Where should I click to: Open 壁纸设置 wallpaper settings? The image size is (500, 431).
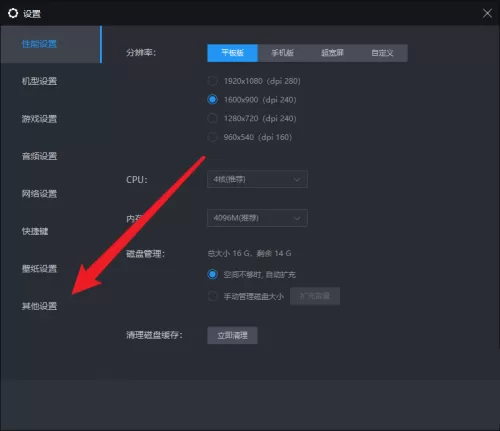click(39, 269)
